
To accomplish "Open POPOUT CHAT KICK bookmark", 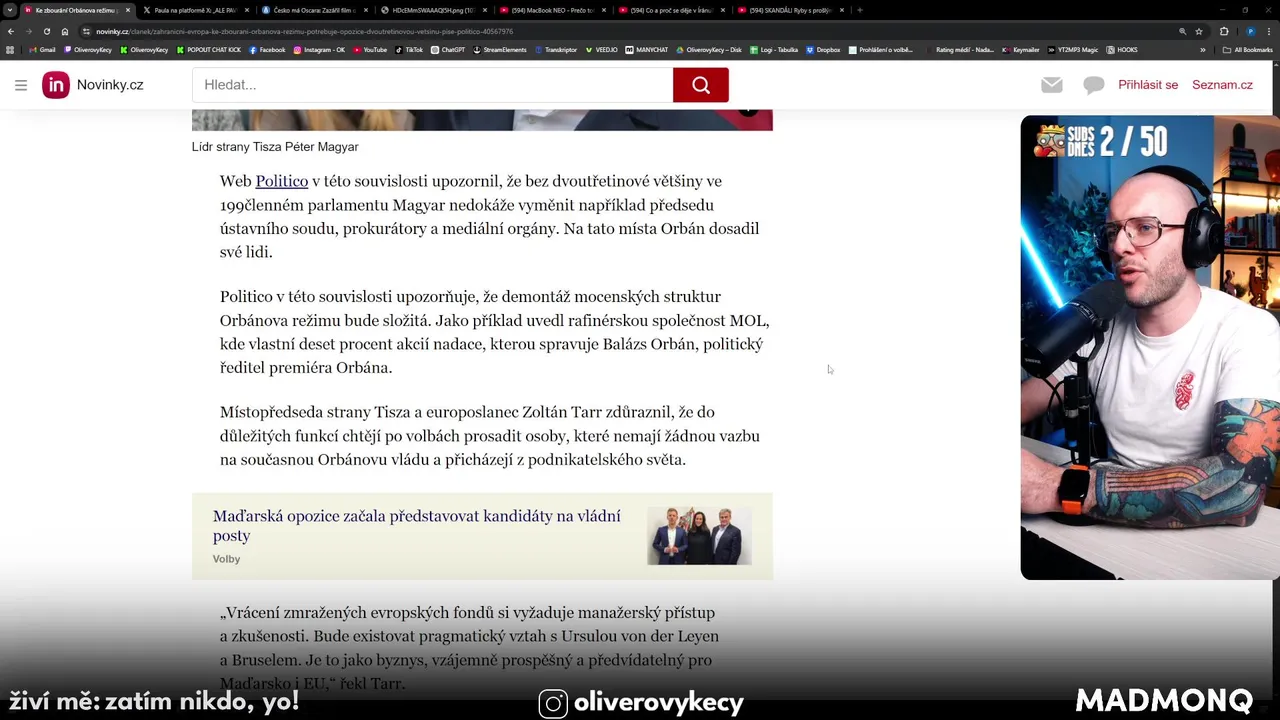I will click(209, 49).
